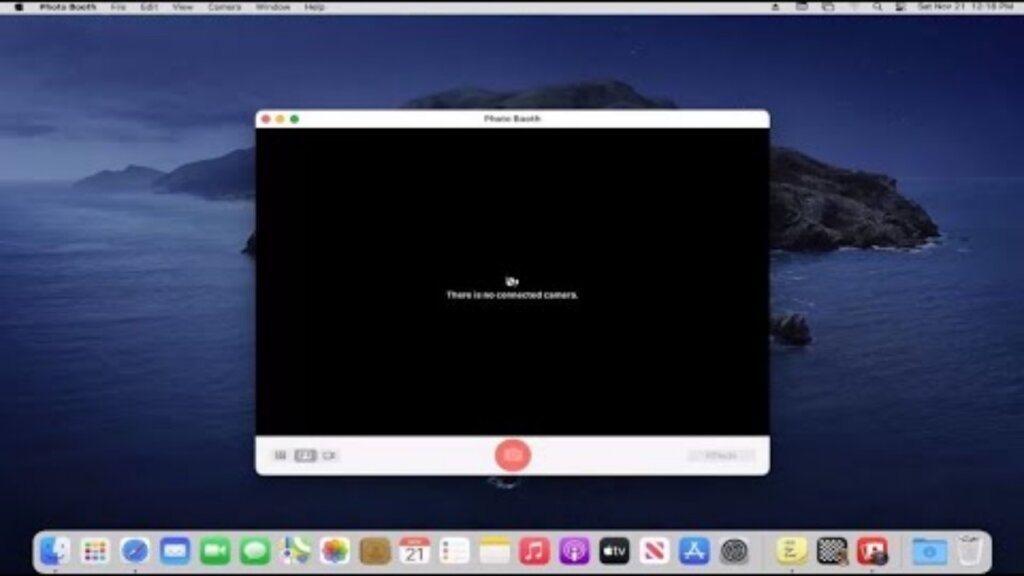Screen dimensions: 1024x576
Task: Open Photos from the Dock
Action: [x=335, y=551]
